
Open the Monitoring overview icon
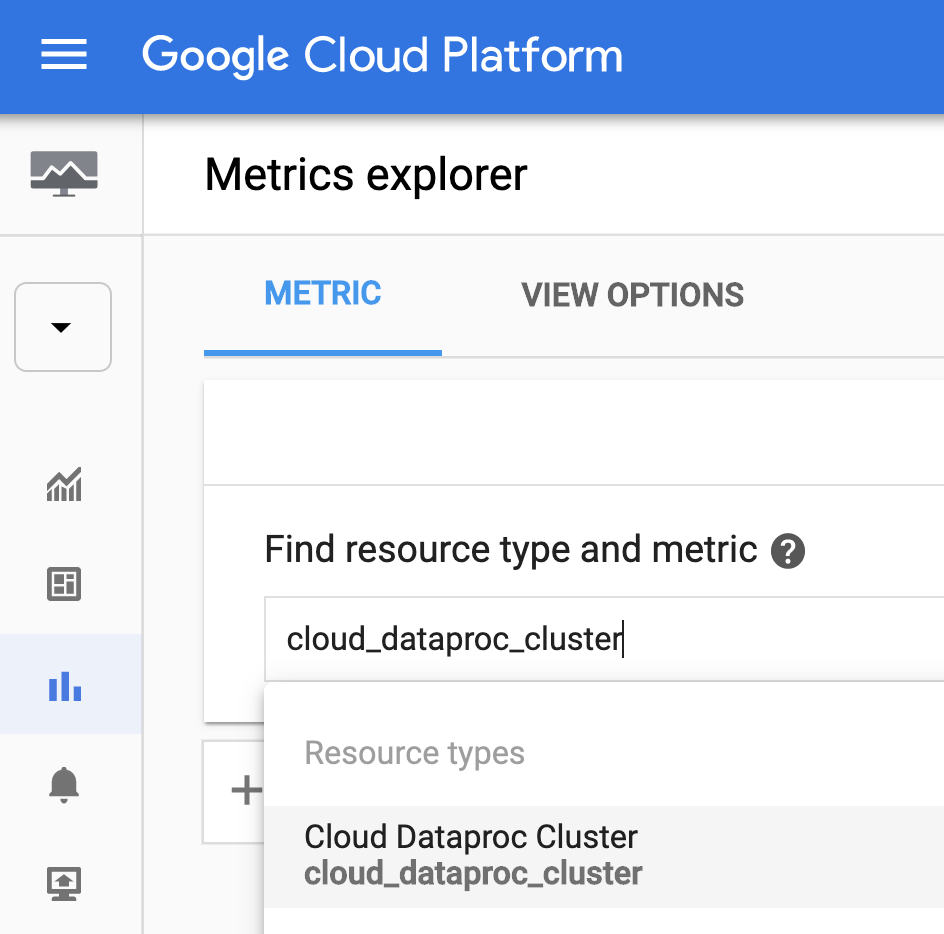coord(64,173)
